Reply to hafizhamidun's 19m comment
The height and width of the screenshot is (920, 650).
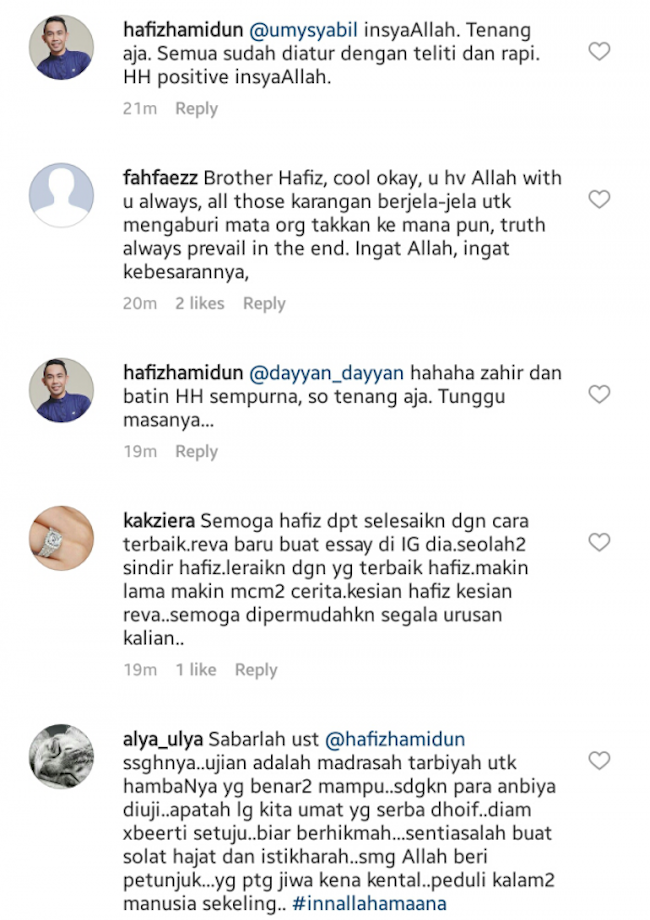(197, 452)
